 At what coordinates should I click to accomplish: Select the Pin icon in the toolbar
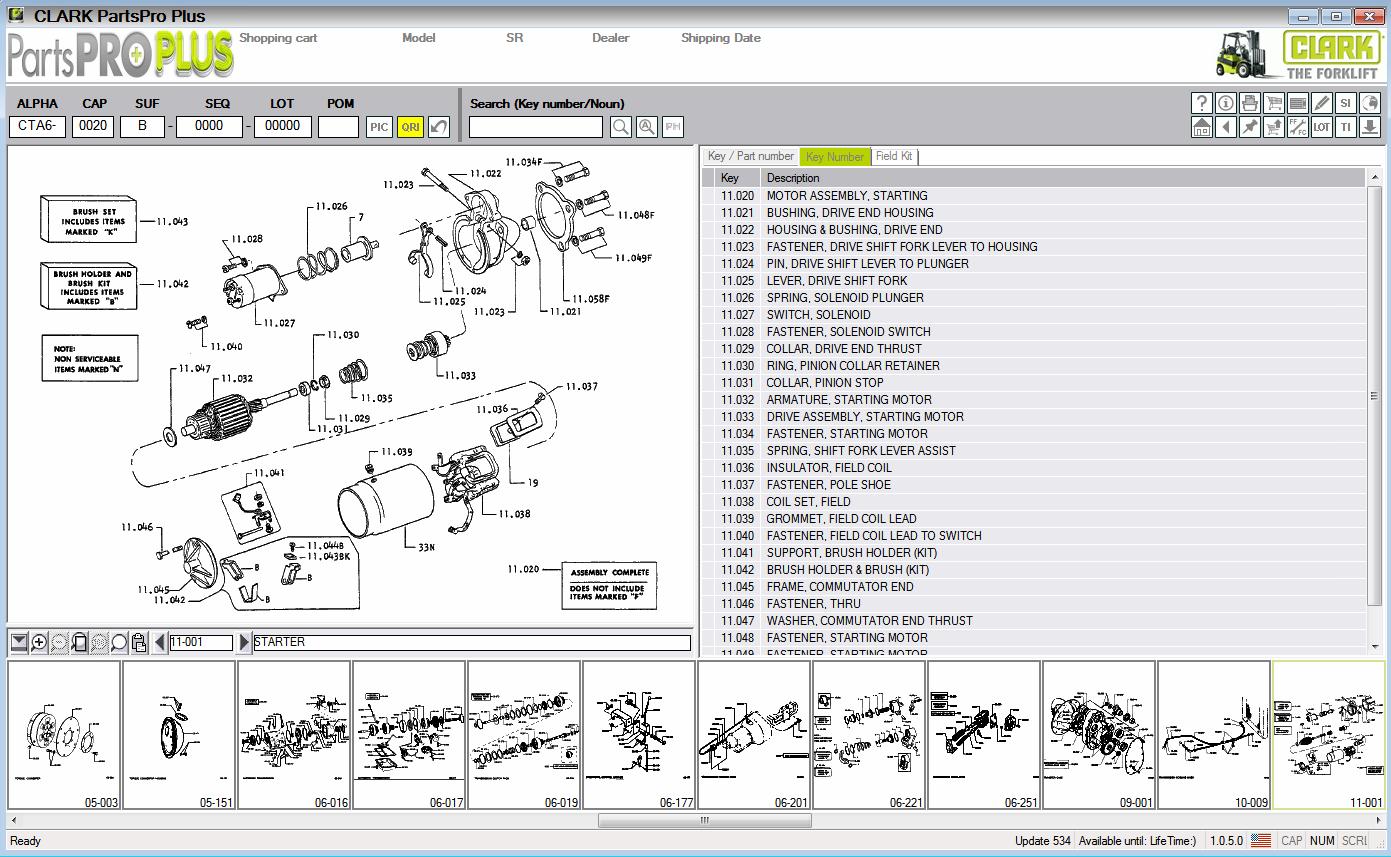(1251, 127)
